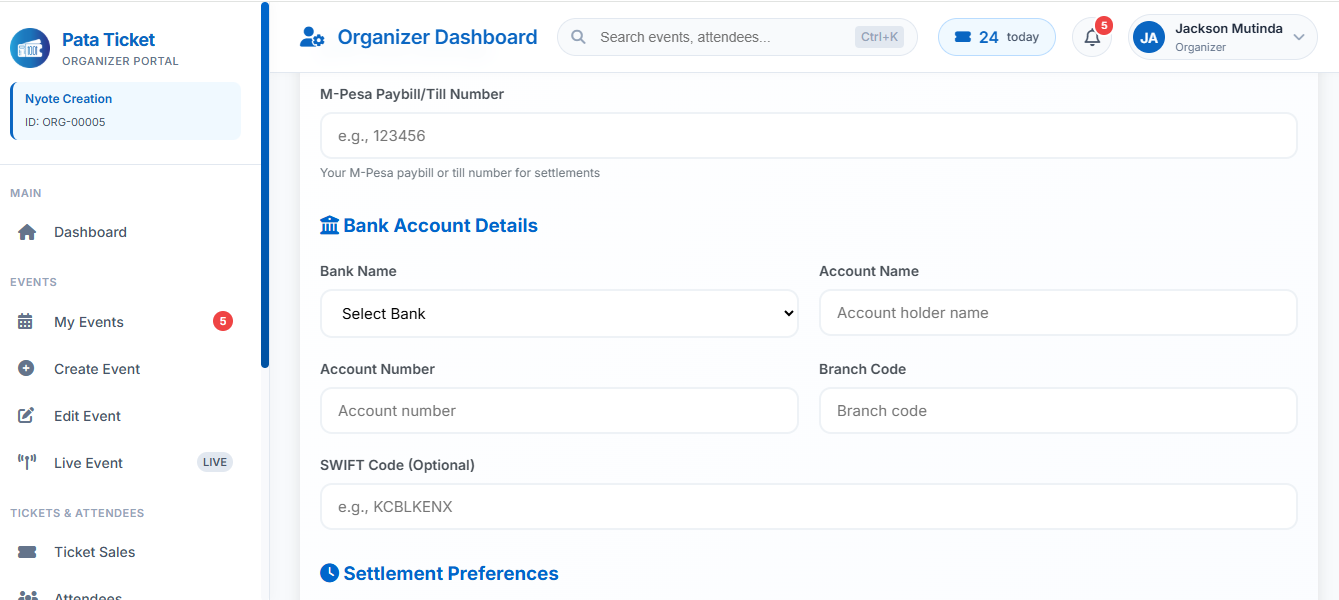Click the calendar icon for My Events
1339x600 pixels.
tap(27, 321)
